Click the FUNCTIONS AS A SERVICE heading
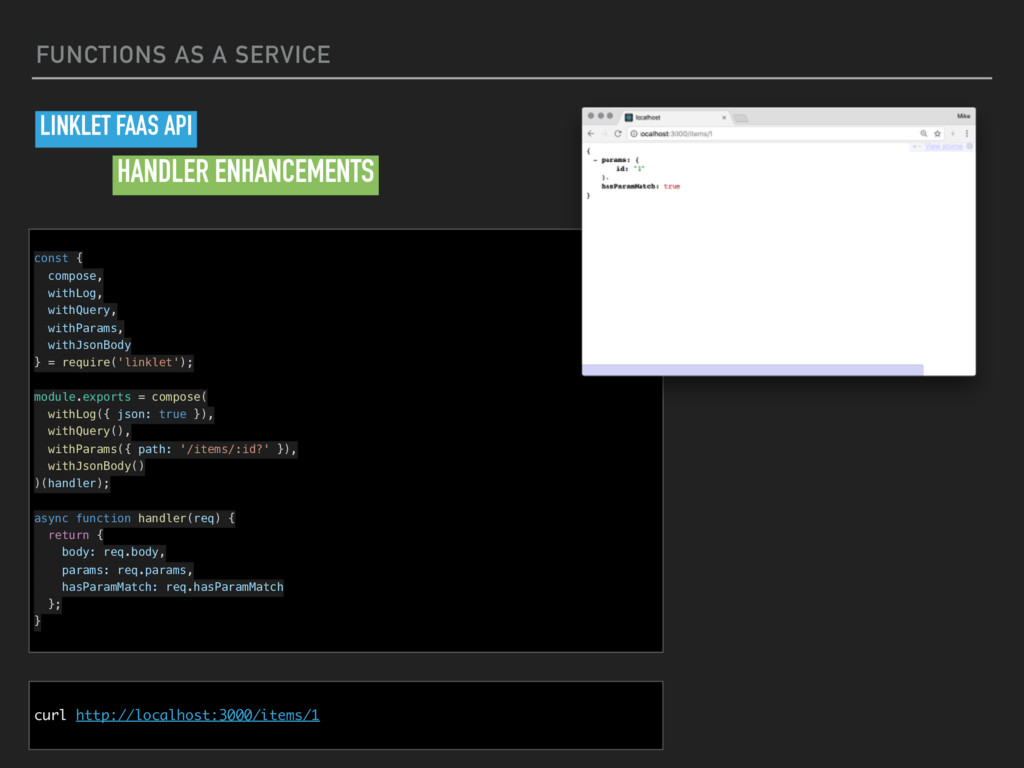This screenshot has width=1024, height=768. pyautogui.click(x=184, y=55)
